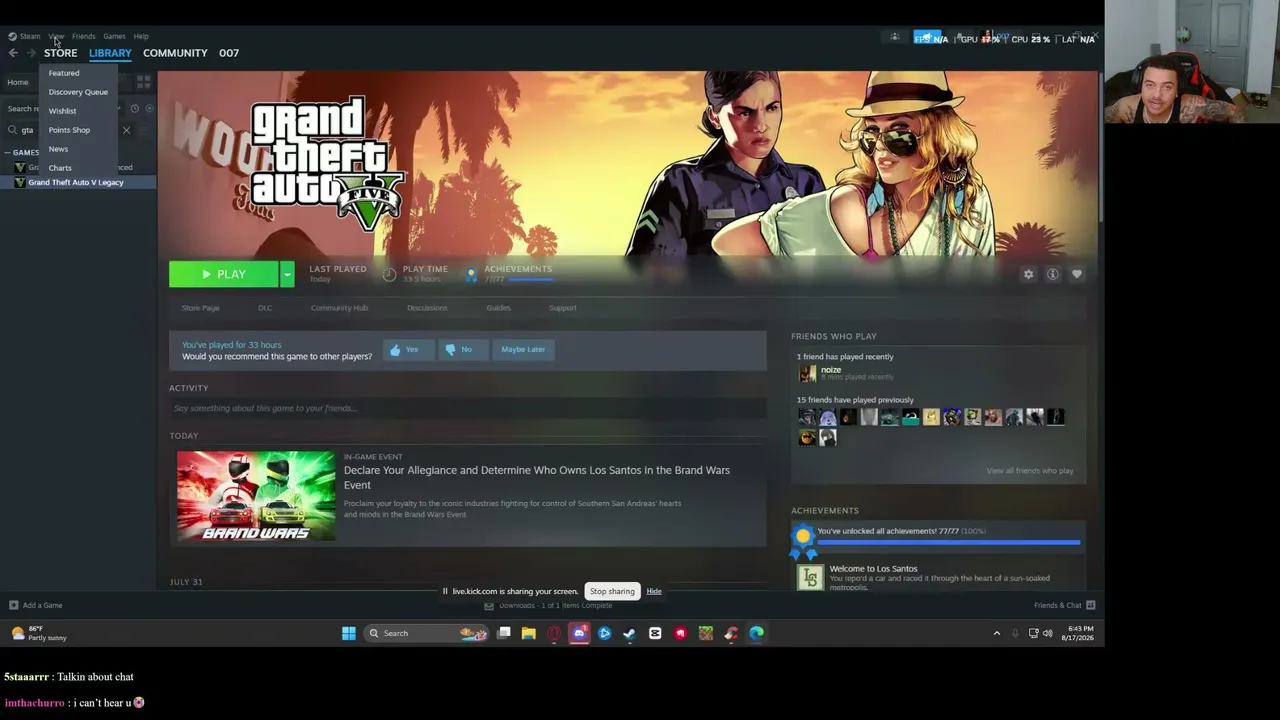Click Maybe Later on recommendation prompt
Image resolution: width=1280 pixels, height=720 pixels.
coord(523,350)
